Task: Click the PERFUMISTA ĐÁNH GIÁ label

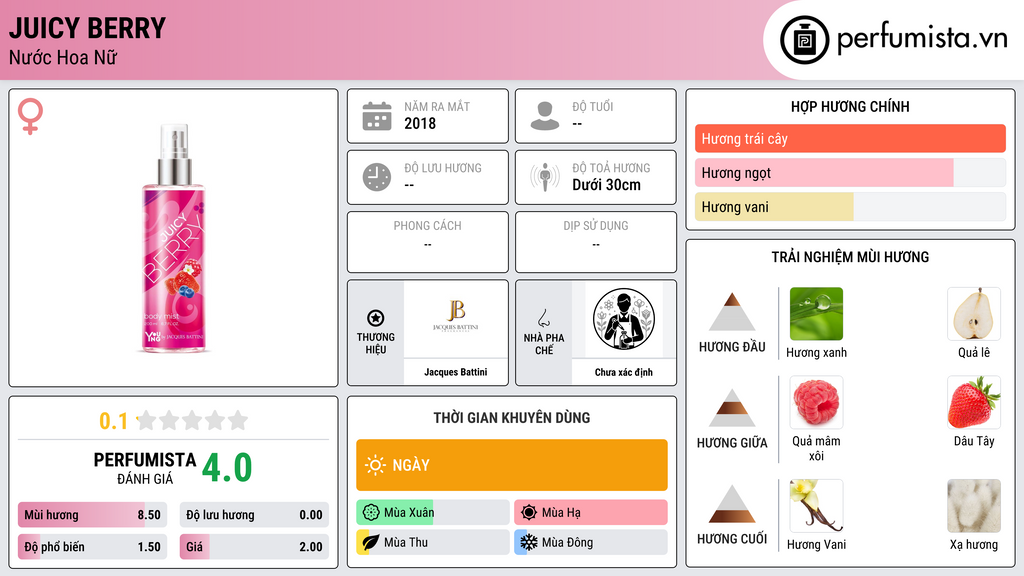Action: 145,468
